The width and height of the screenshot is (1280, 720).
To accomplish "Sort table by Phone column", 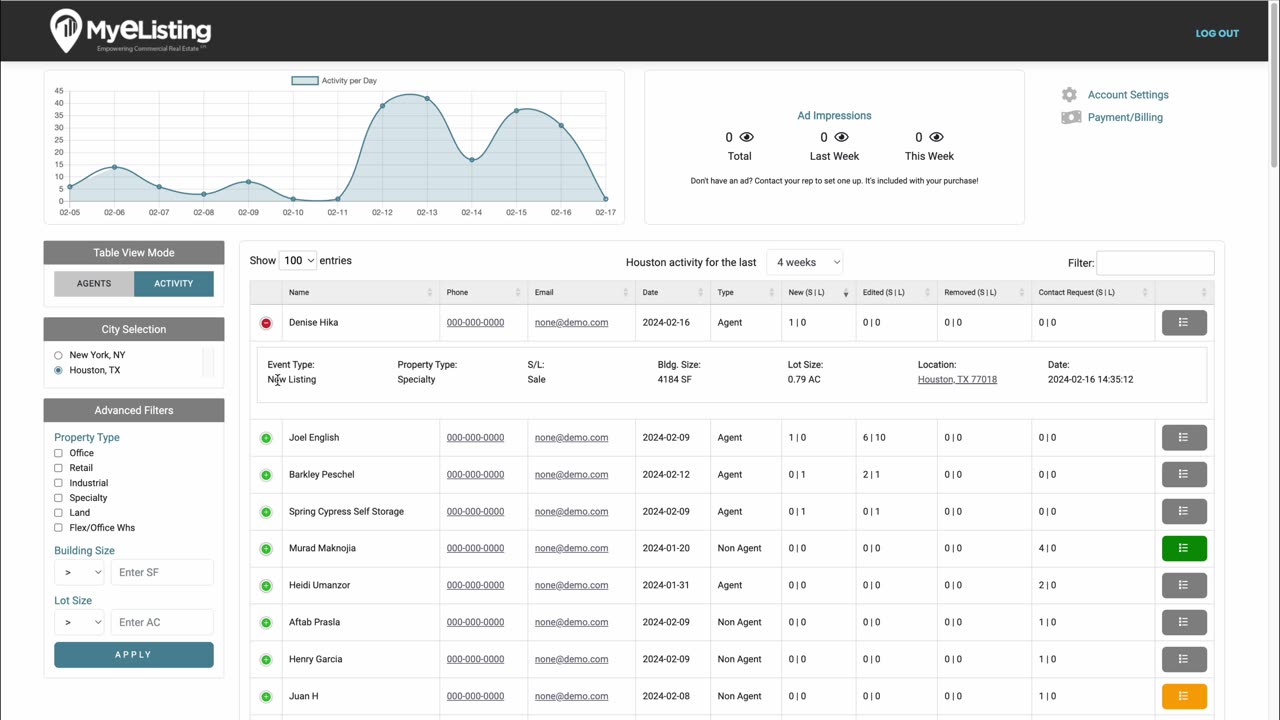I will pyautogui.click(x=483, y=292).
